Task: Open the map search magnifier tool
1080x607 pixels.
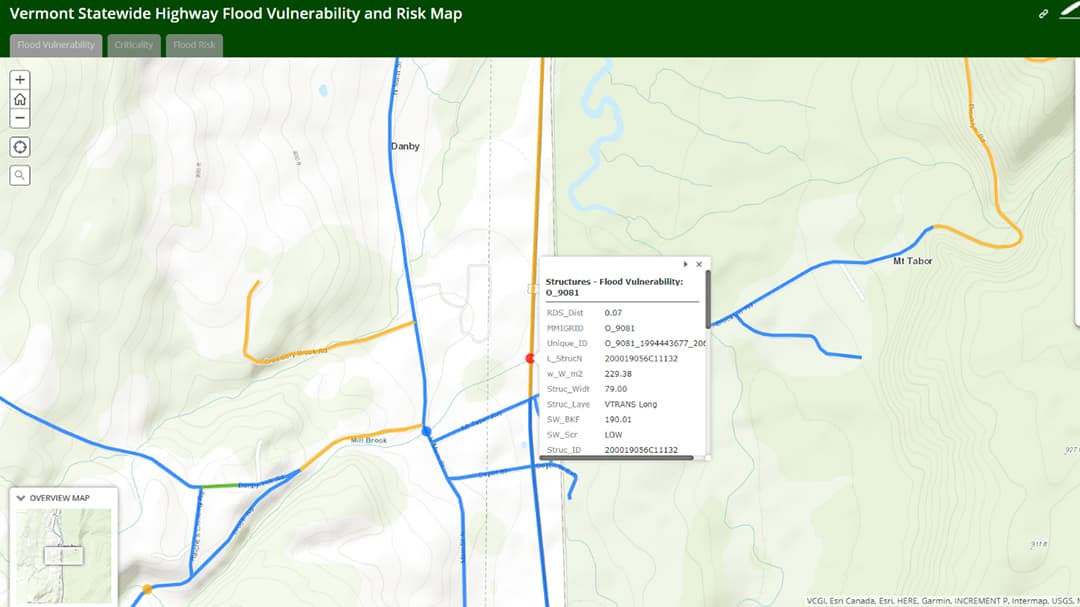Action: (x=19, y=175)
